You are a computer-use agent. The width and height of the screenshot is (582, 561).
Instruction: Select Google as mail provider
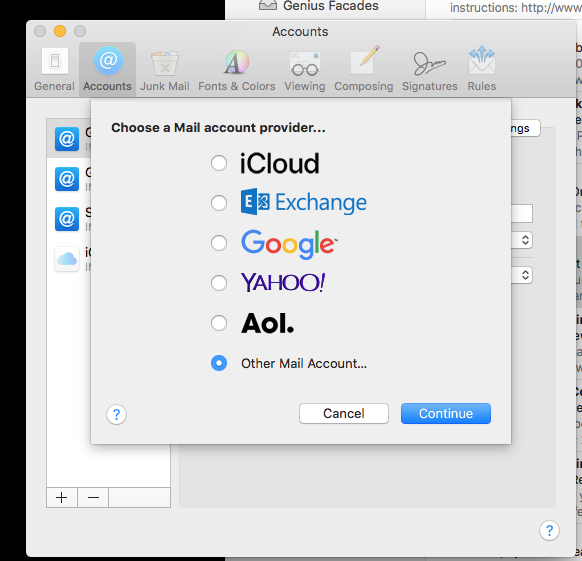click(x=219, y=243)
